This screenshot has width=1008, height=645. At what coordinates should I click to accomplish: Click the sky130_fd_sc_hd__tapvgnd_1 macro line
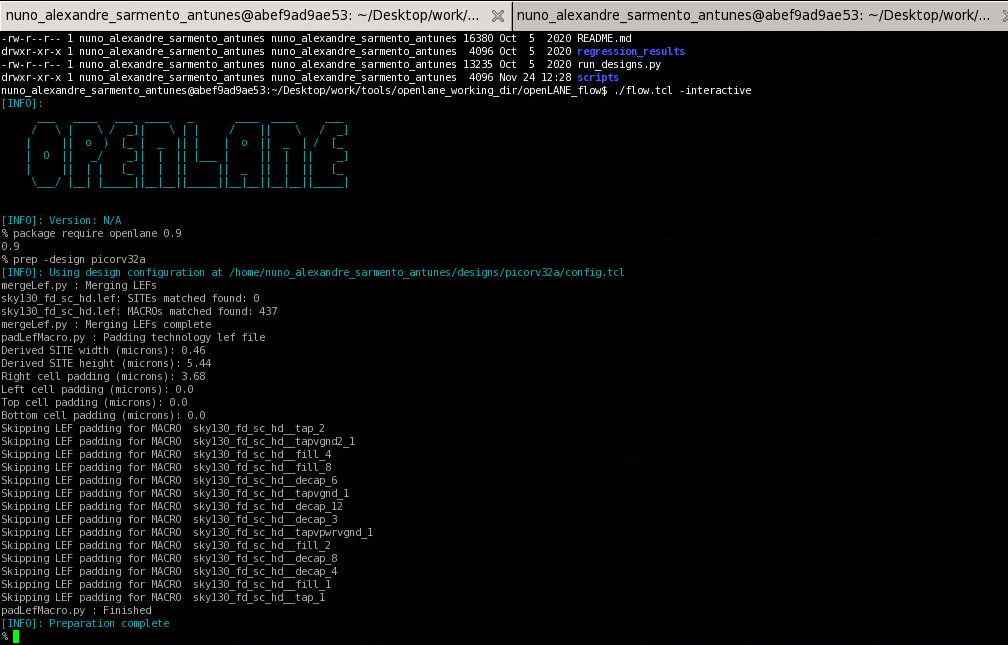[175, 493]
